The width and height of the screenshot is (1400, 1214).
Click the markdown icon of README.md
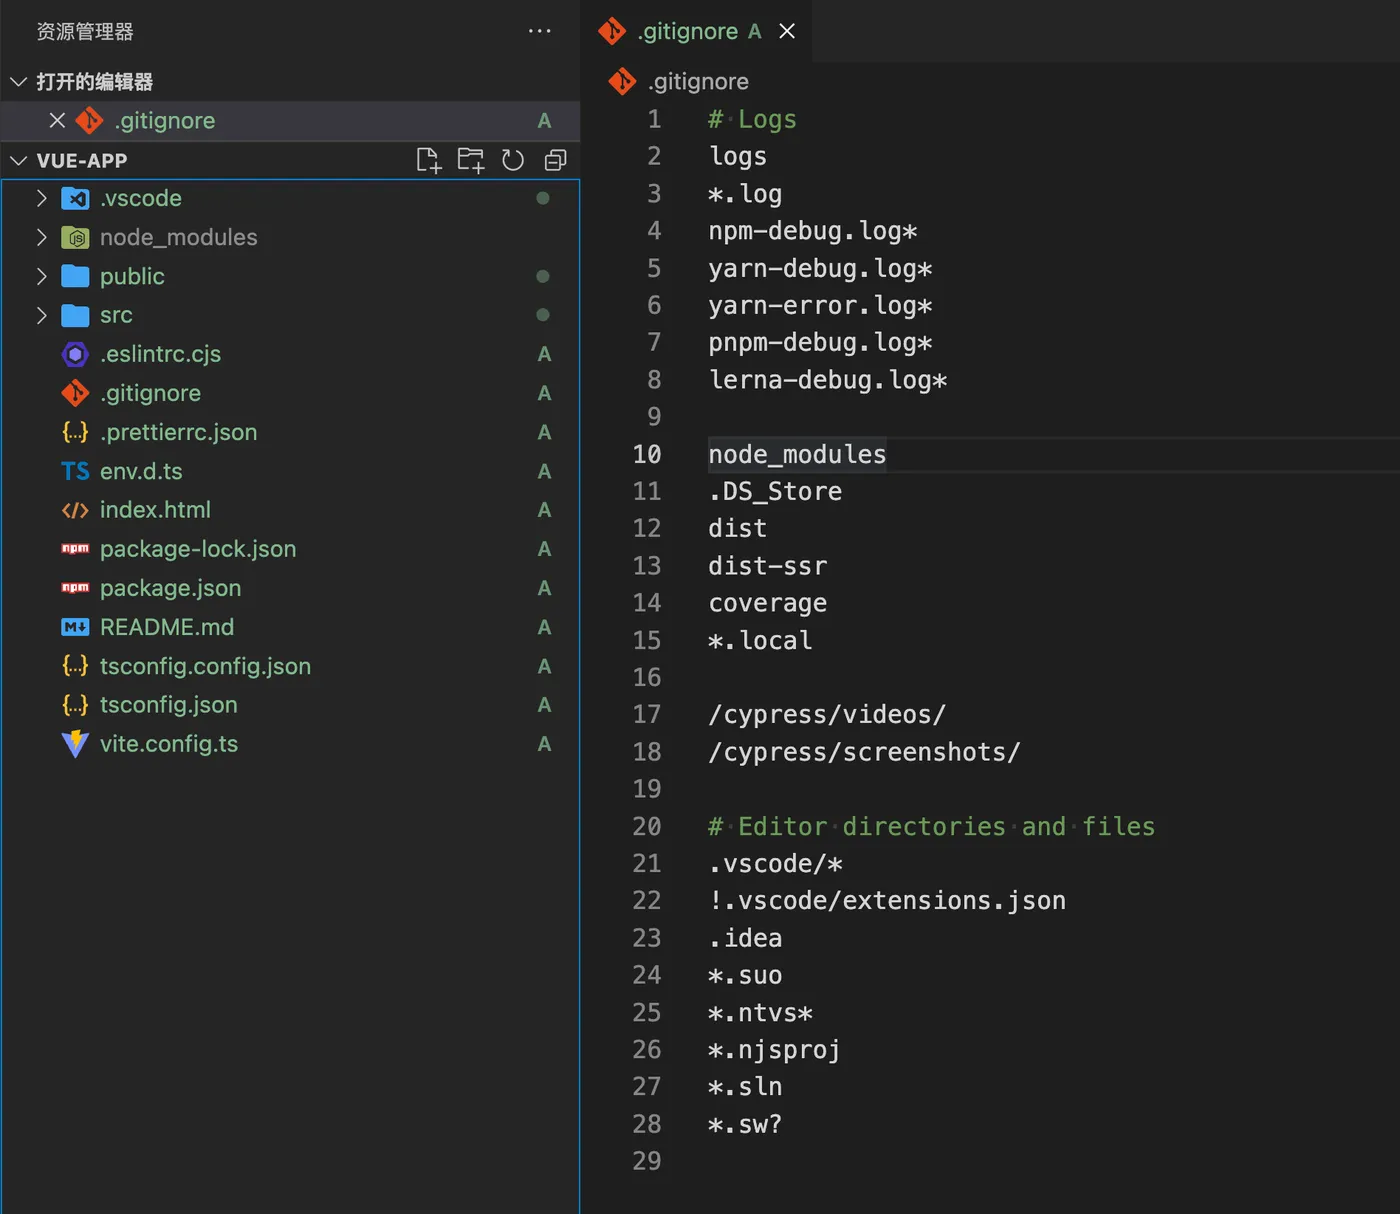click(x=75, y=627)
